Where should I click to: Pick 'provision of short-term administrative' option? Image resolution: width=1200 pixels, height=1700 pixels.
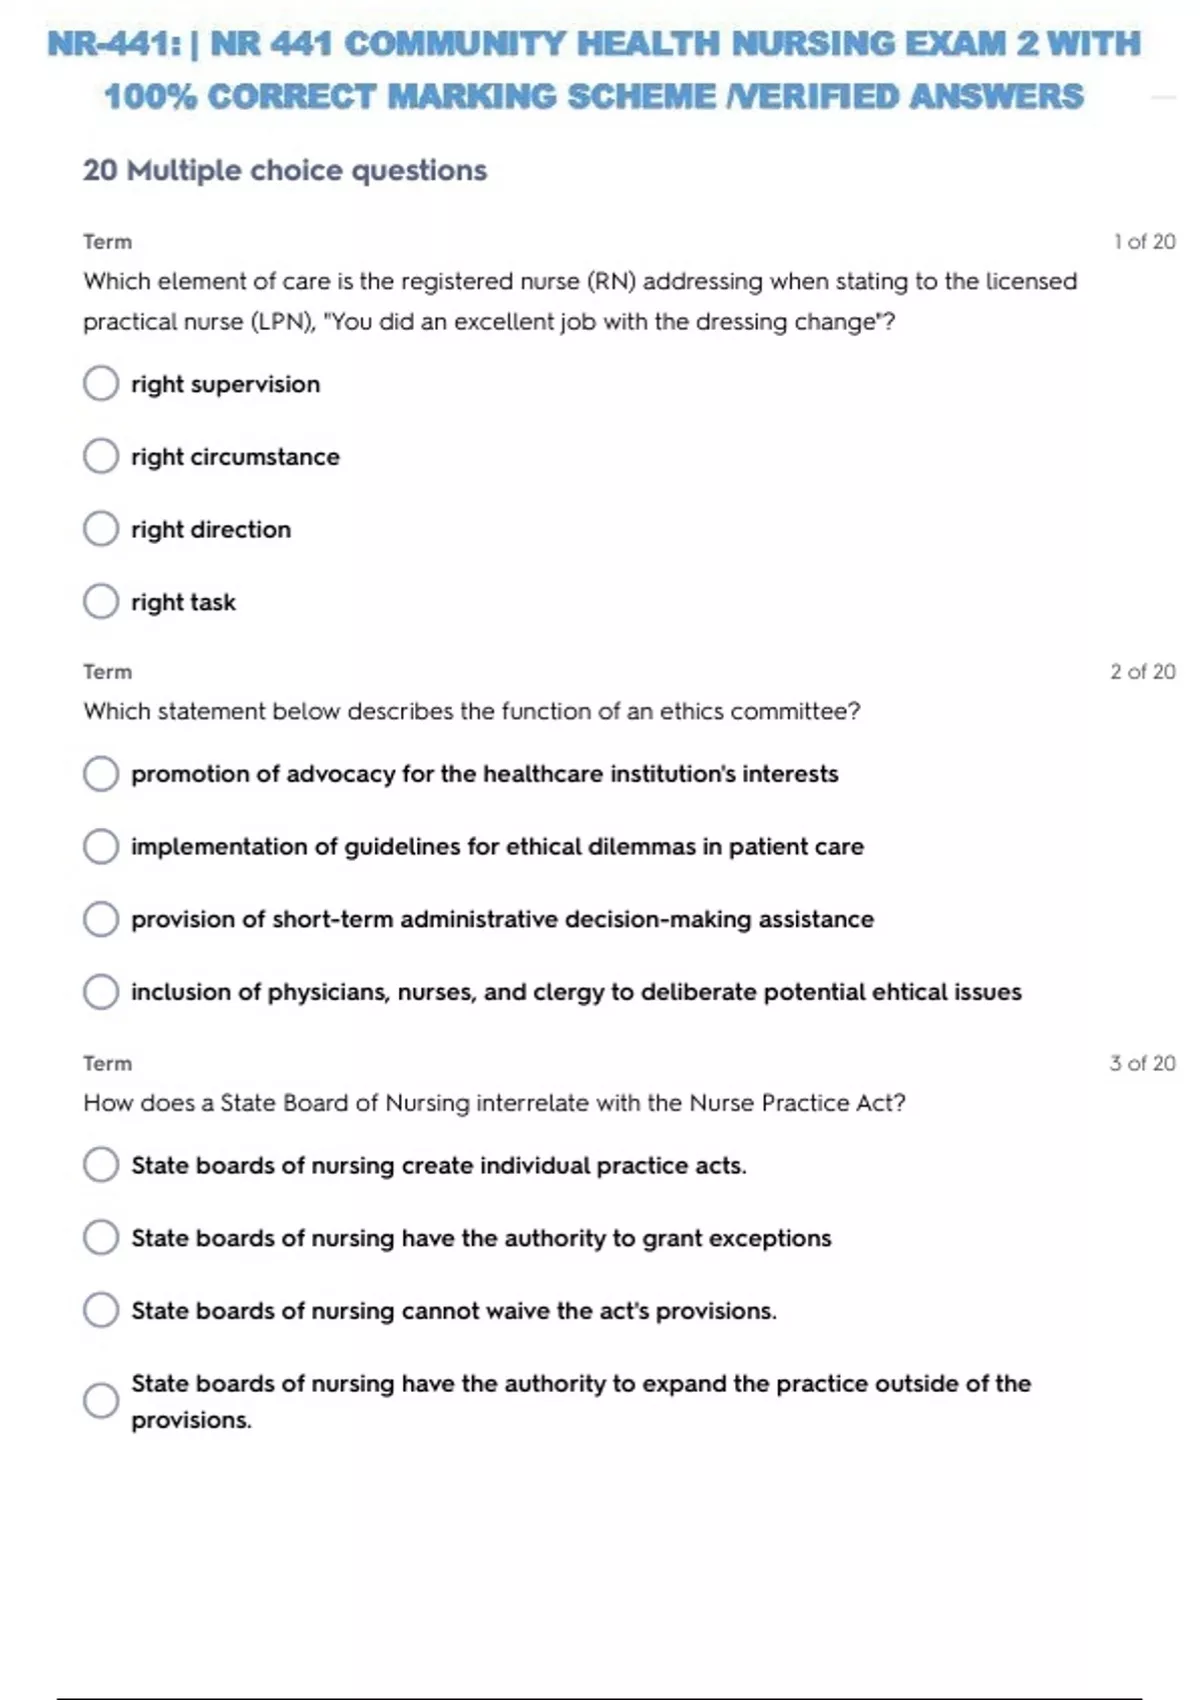pyautogui.click(x=101, y=919)
